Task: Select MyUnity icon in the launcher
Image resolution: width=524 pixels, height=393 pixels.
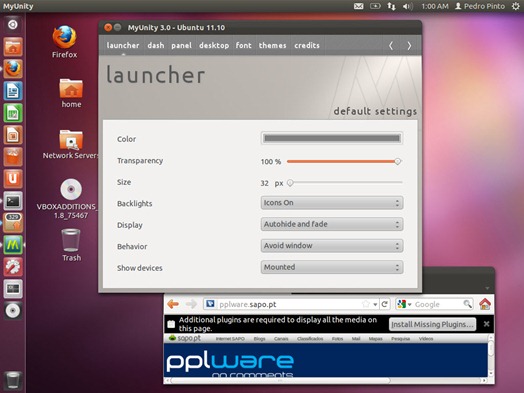Action: pos(13,245)
